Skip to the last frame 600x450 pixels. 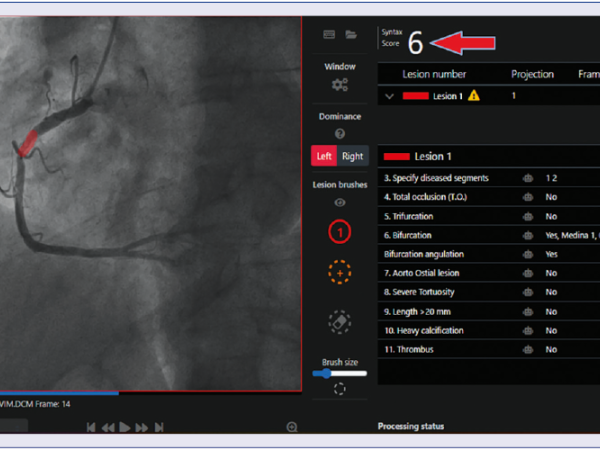tap(158, 427)
